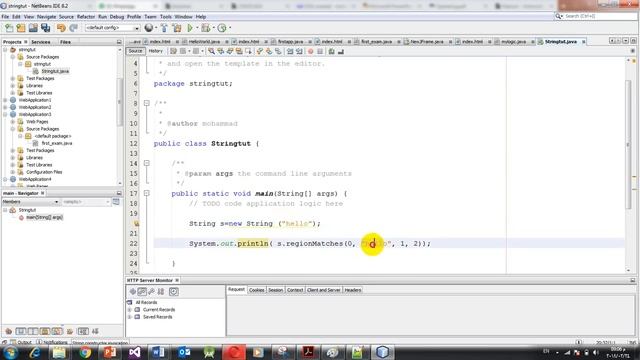The width and height of the screenshot is (640, 360).
Task: Click the New File toolbar icon
Action: click(9, 28)
